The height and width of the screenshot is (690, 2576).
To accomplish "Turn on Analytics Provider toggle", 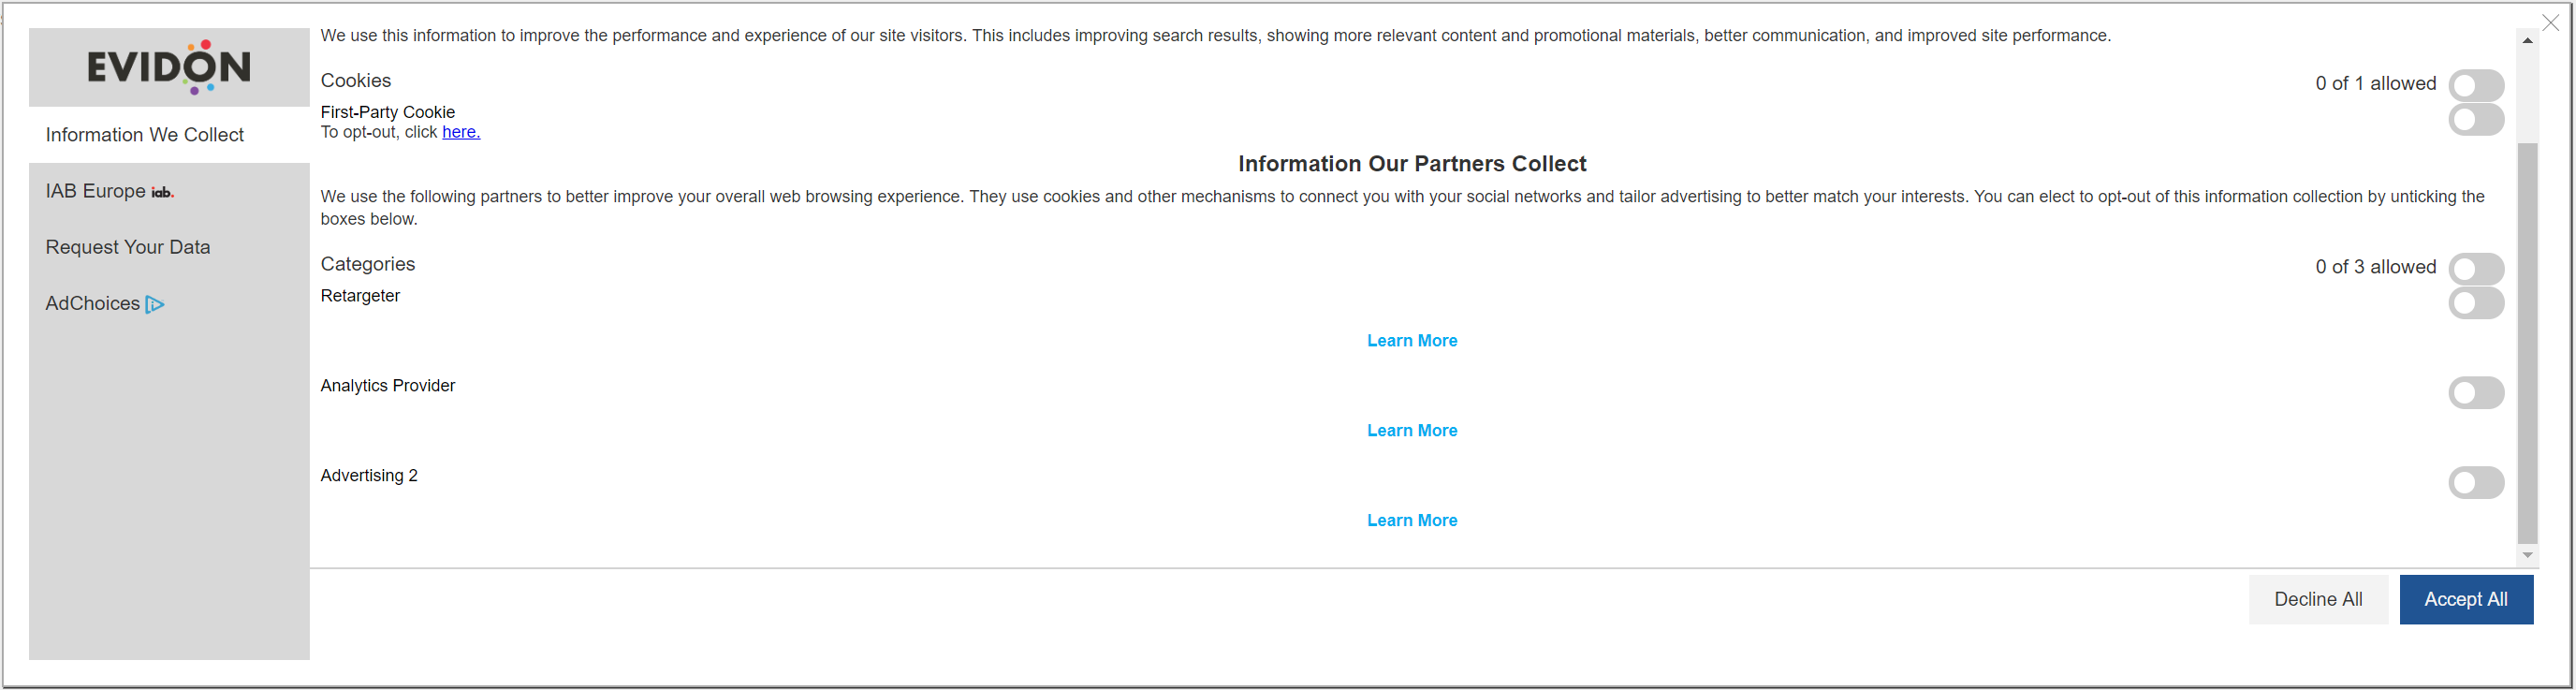I will 2476,393.
